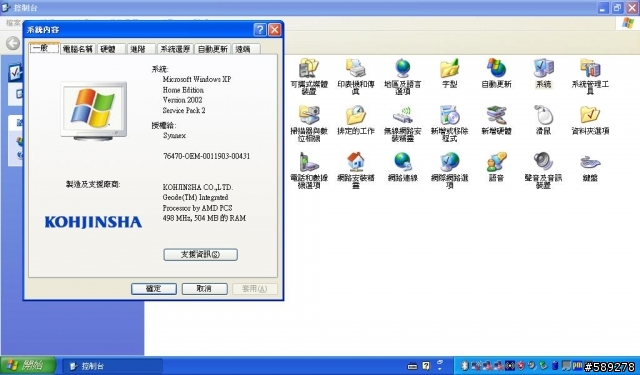Switch to the 一般 general tab
640x375 pixels.
44,48
